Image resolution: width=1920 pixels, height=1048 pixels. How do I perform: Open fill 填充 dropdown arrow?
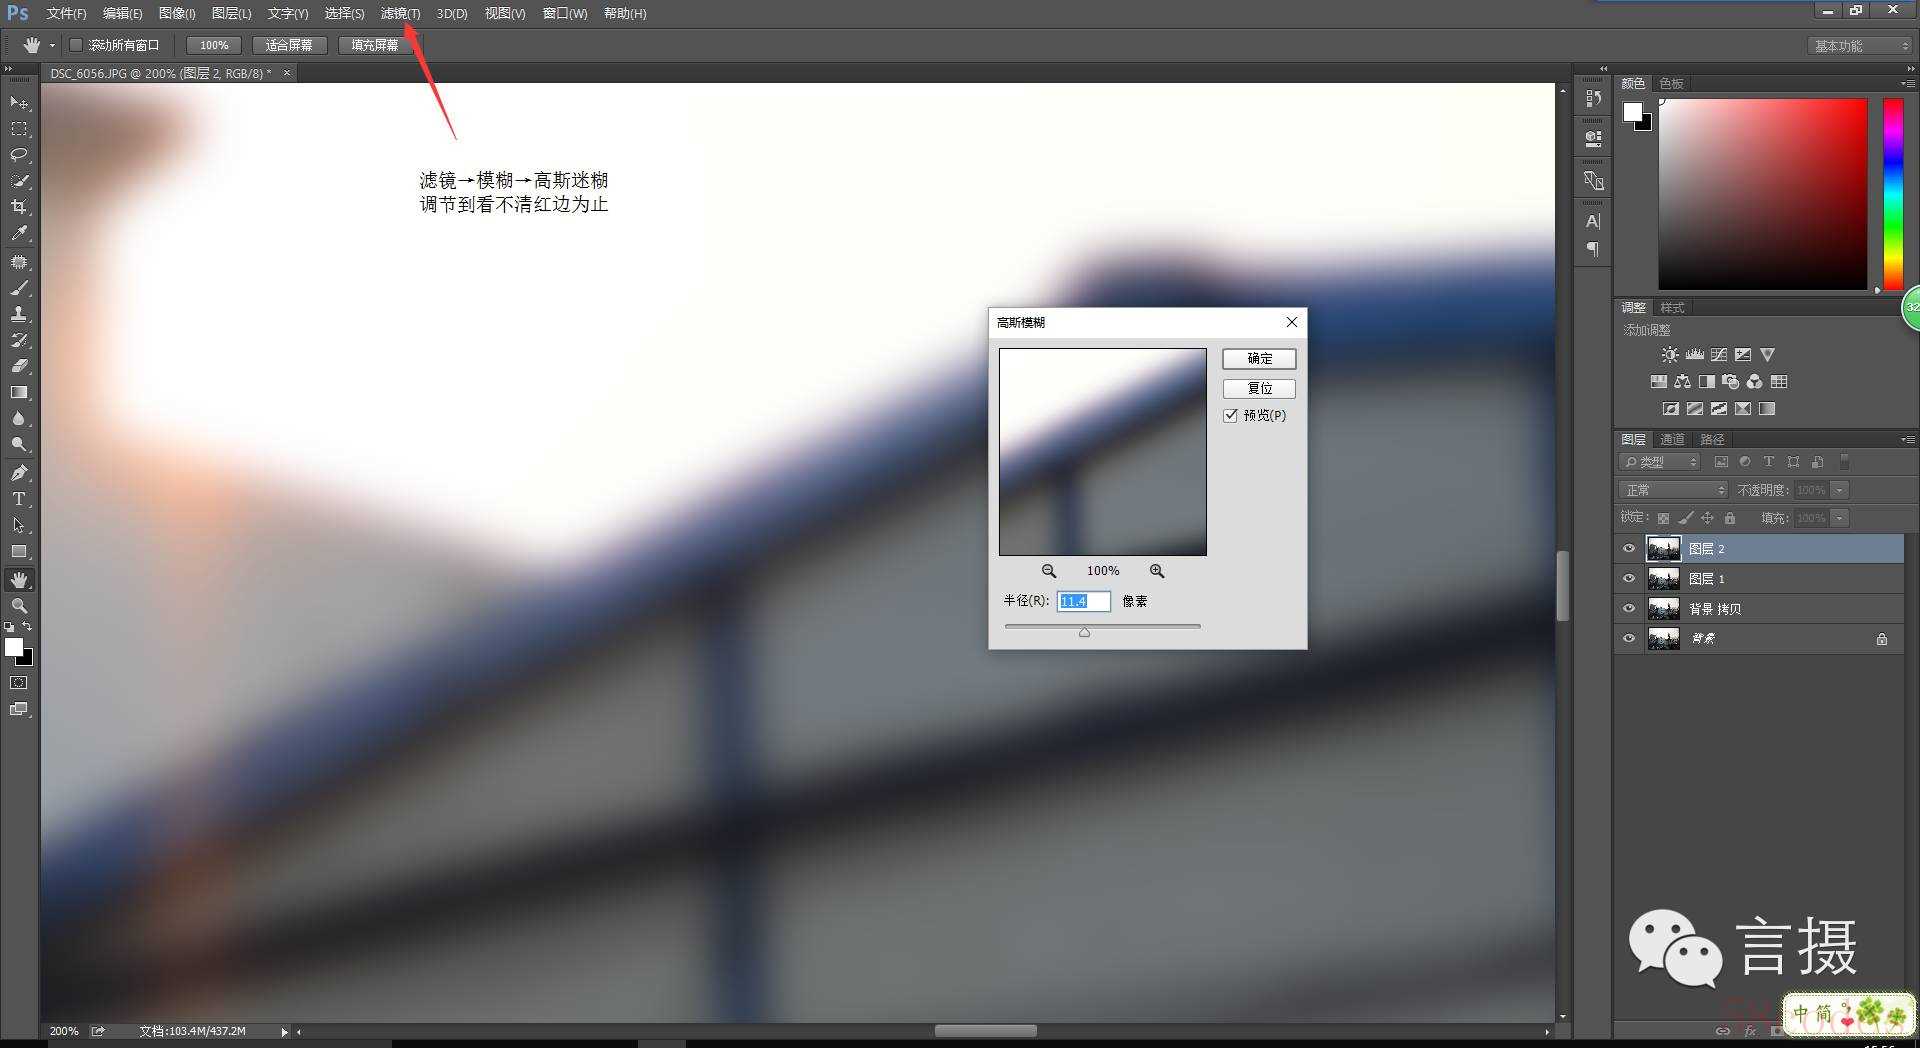click(x=1839, y=518)
